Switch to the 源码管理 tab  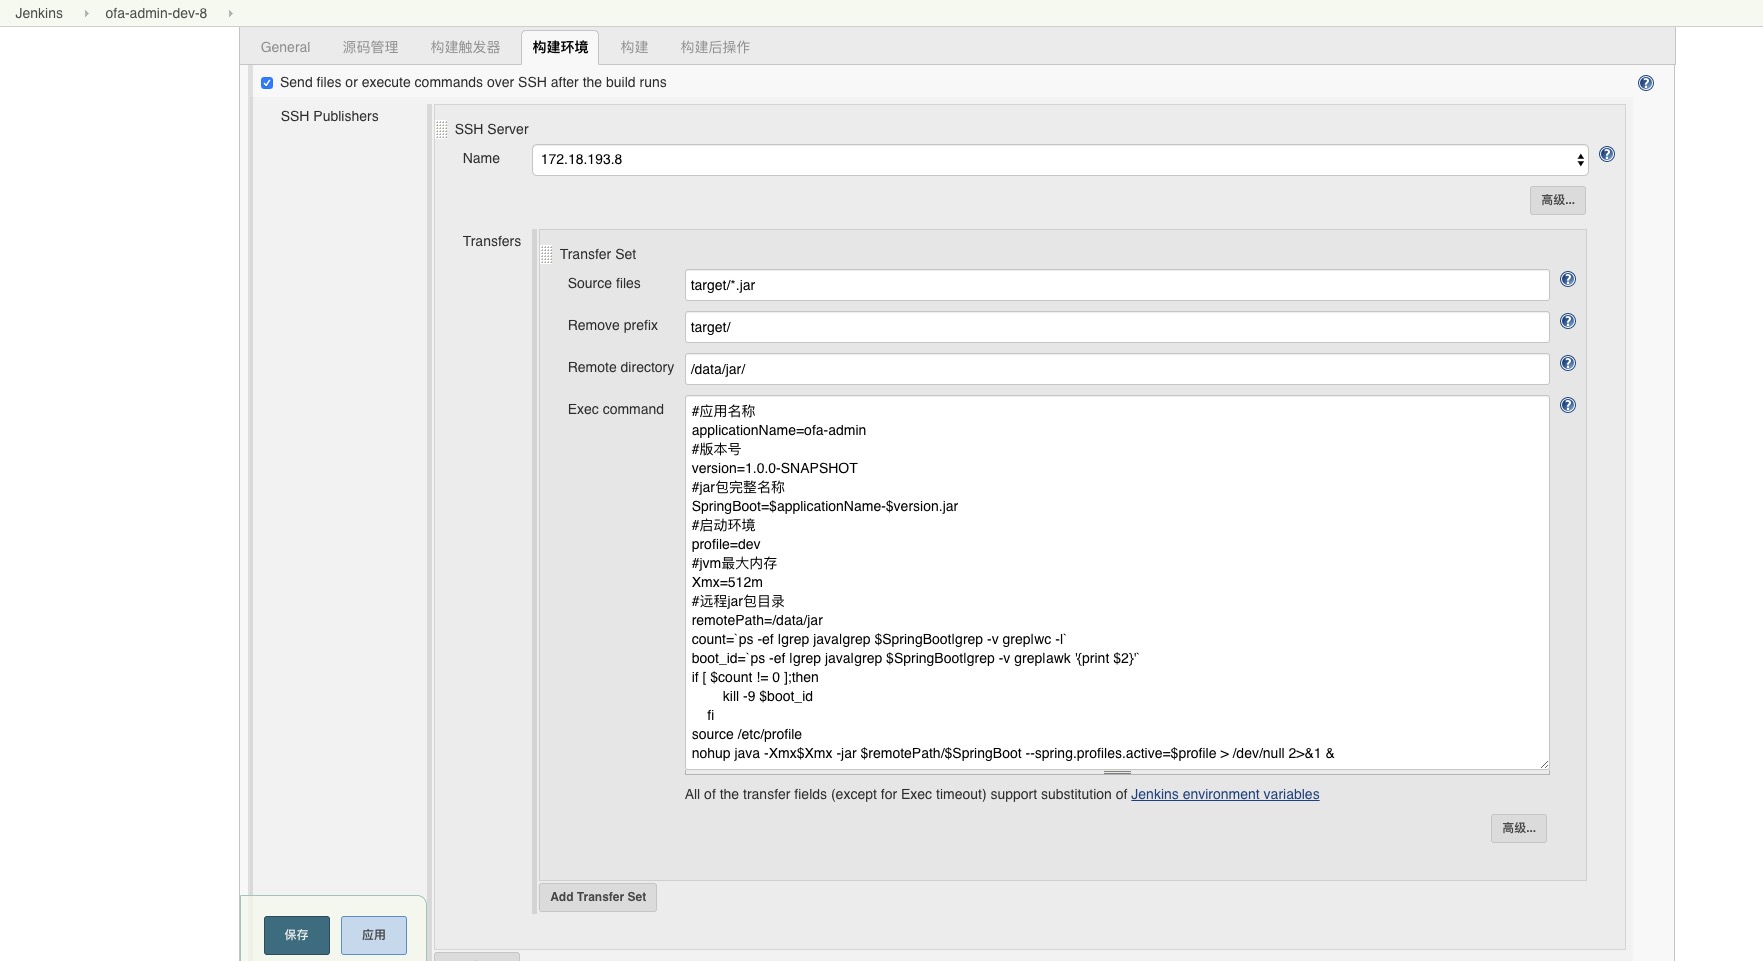pos(370,47)
